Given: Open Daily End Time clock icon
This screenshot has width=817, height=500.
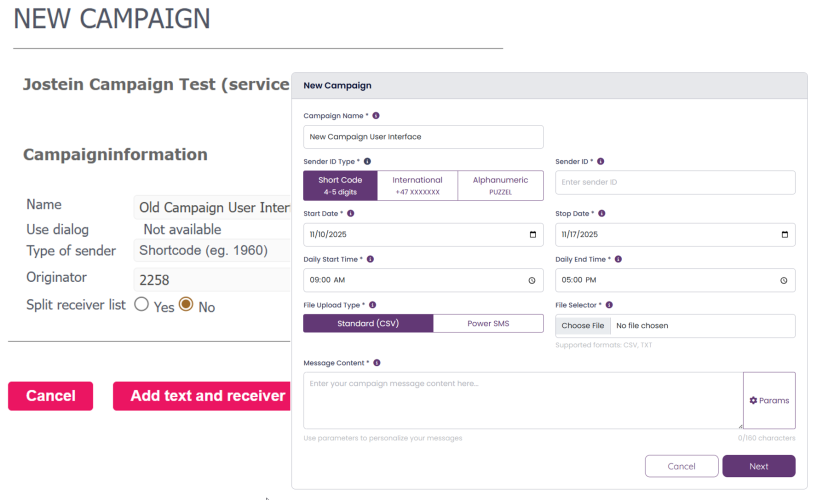Looking at the screenshot, I should click(784, 281).
